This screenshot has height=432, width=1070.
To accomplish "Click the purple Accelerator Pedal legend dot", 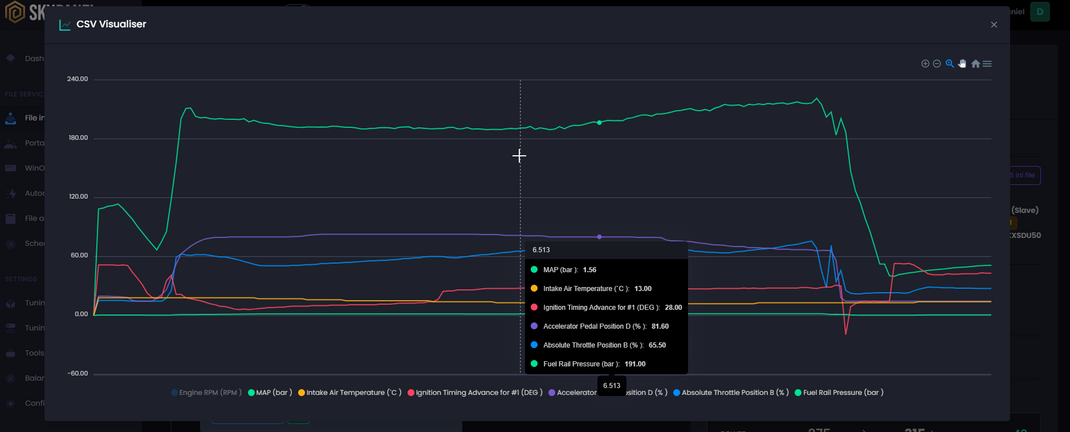I will click(x=552, y=393).
